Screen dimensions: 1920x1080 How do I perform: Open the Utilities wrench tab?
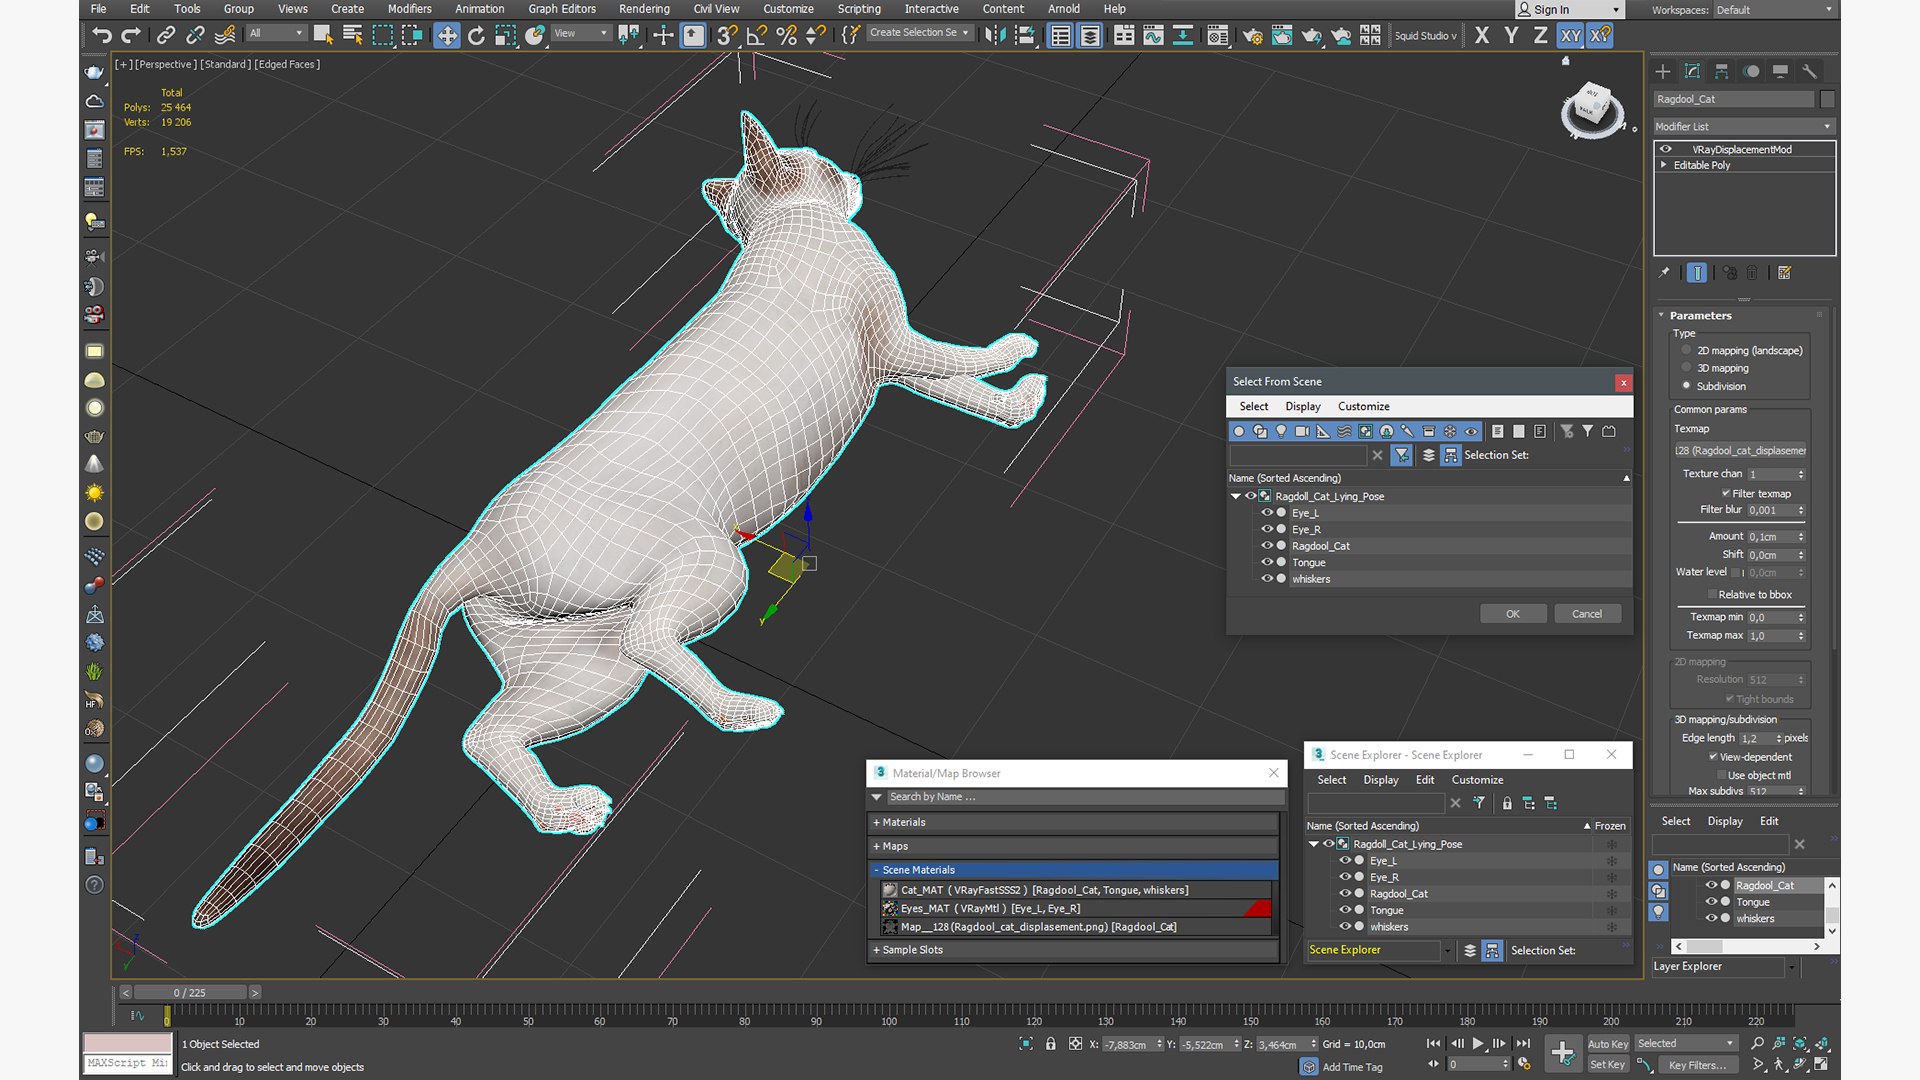pos(1810,71)
